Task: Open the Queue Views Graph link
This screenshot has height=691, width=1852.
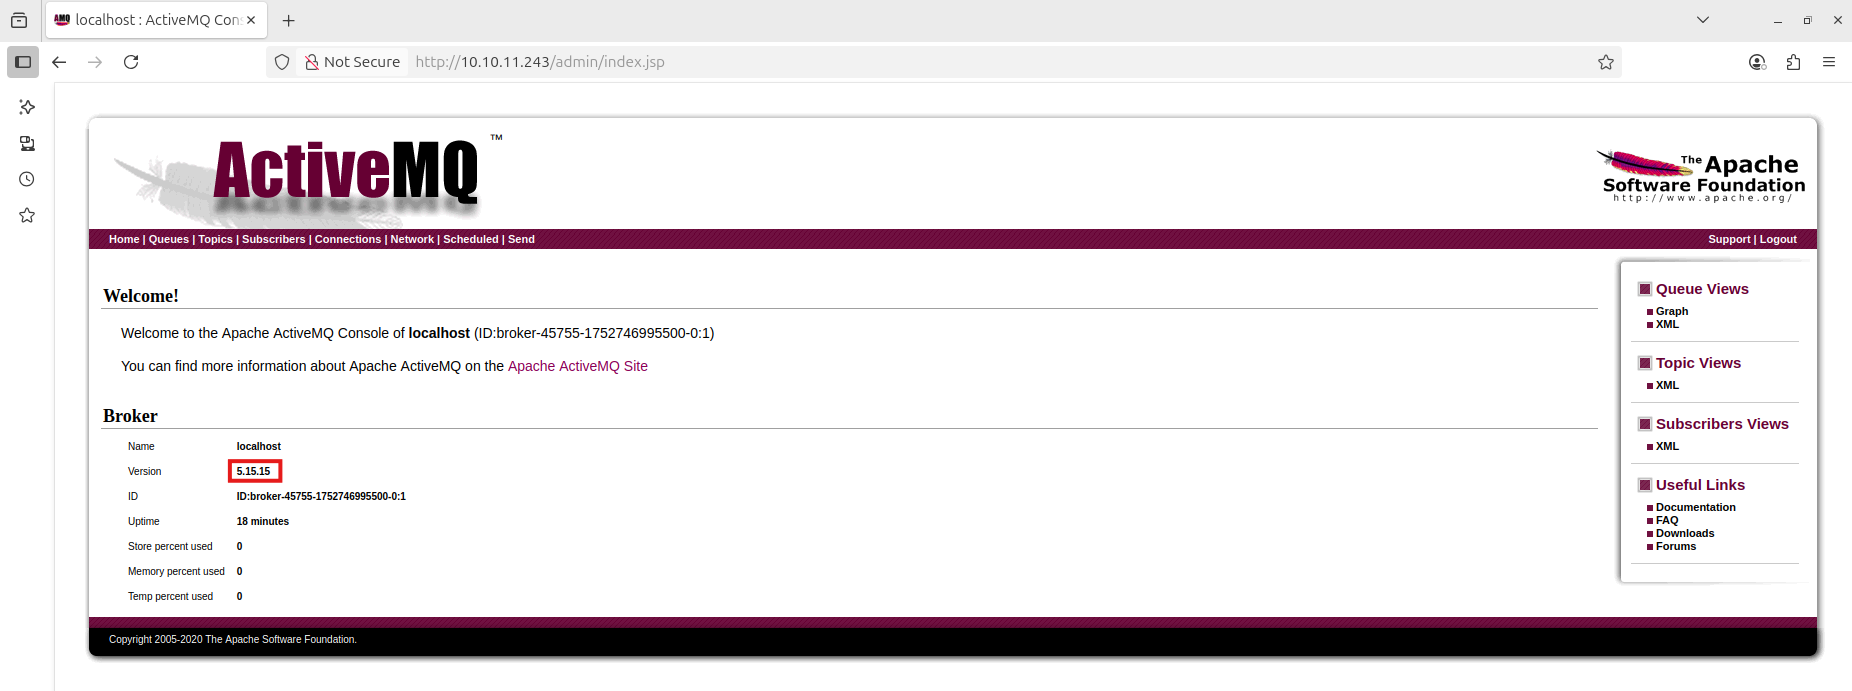Action: (1671, 312)
